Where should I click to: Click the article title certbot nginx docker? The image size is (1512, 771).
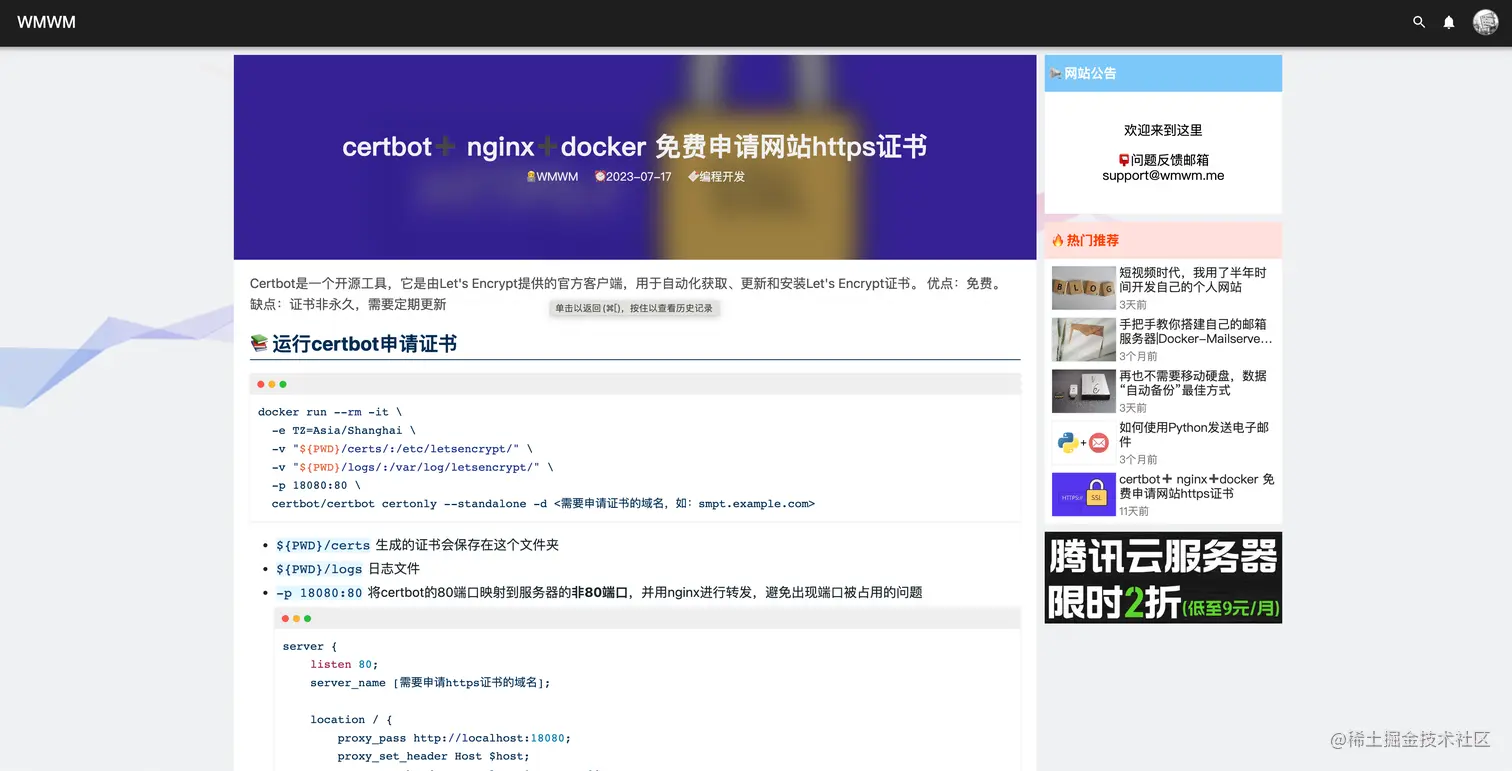pos(634,146)
